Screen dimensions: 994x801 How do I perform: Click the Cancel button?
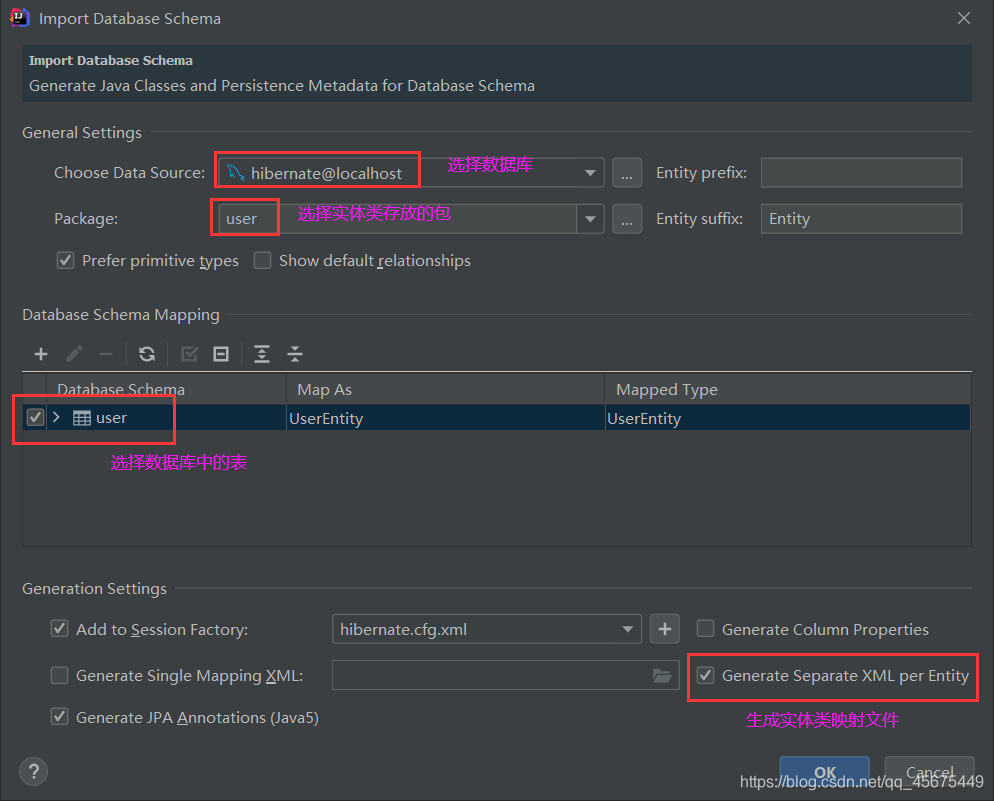[929, 771]
